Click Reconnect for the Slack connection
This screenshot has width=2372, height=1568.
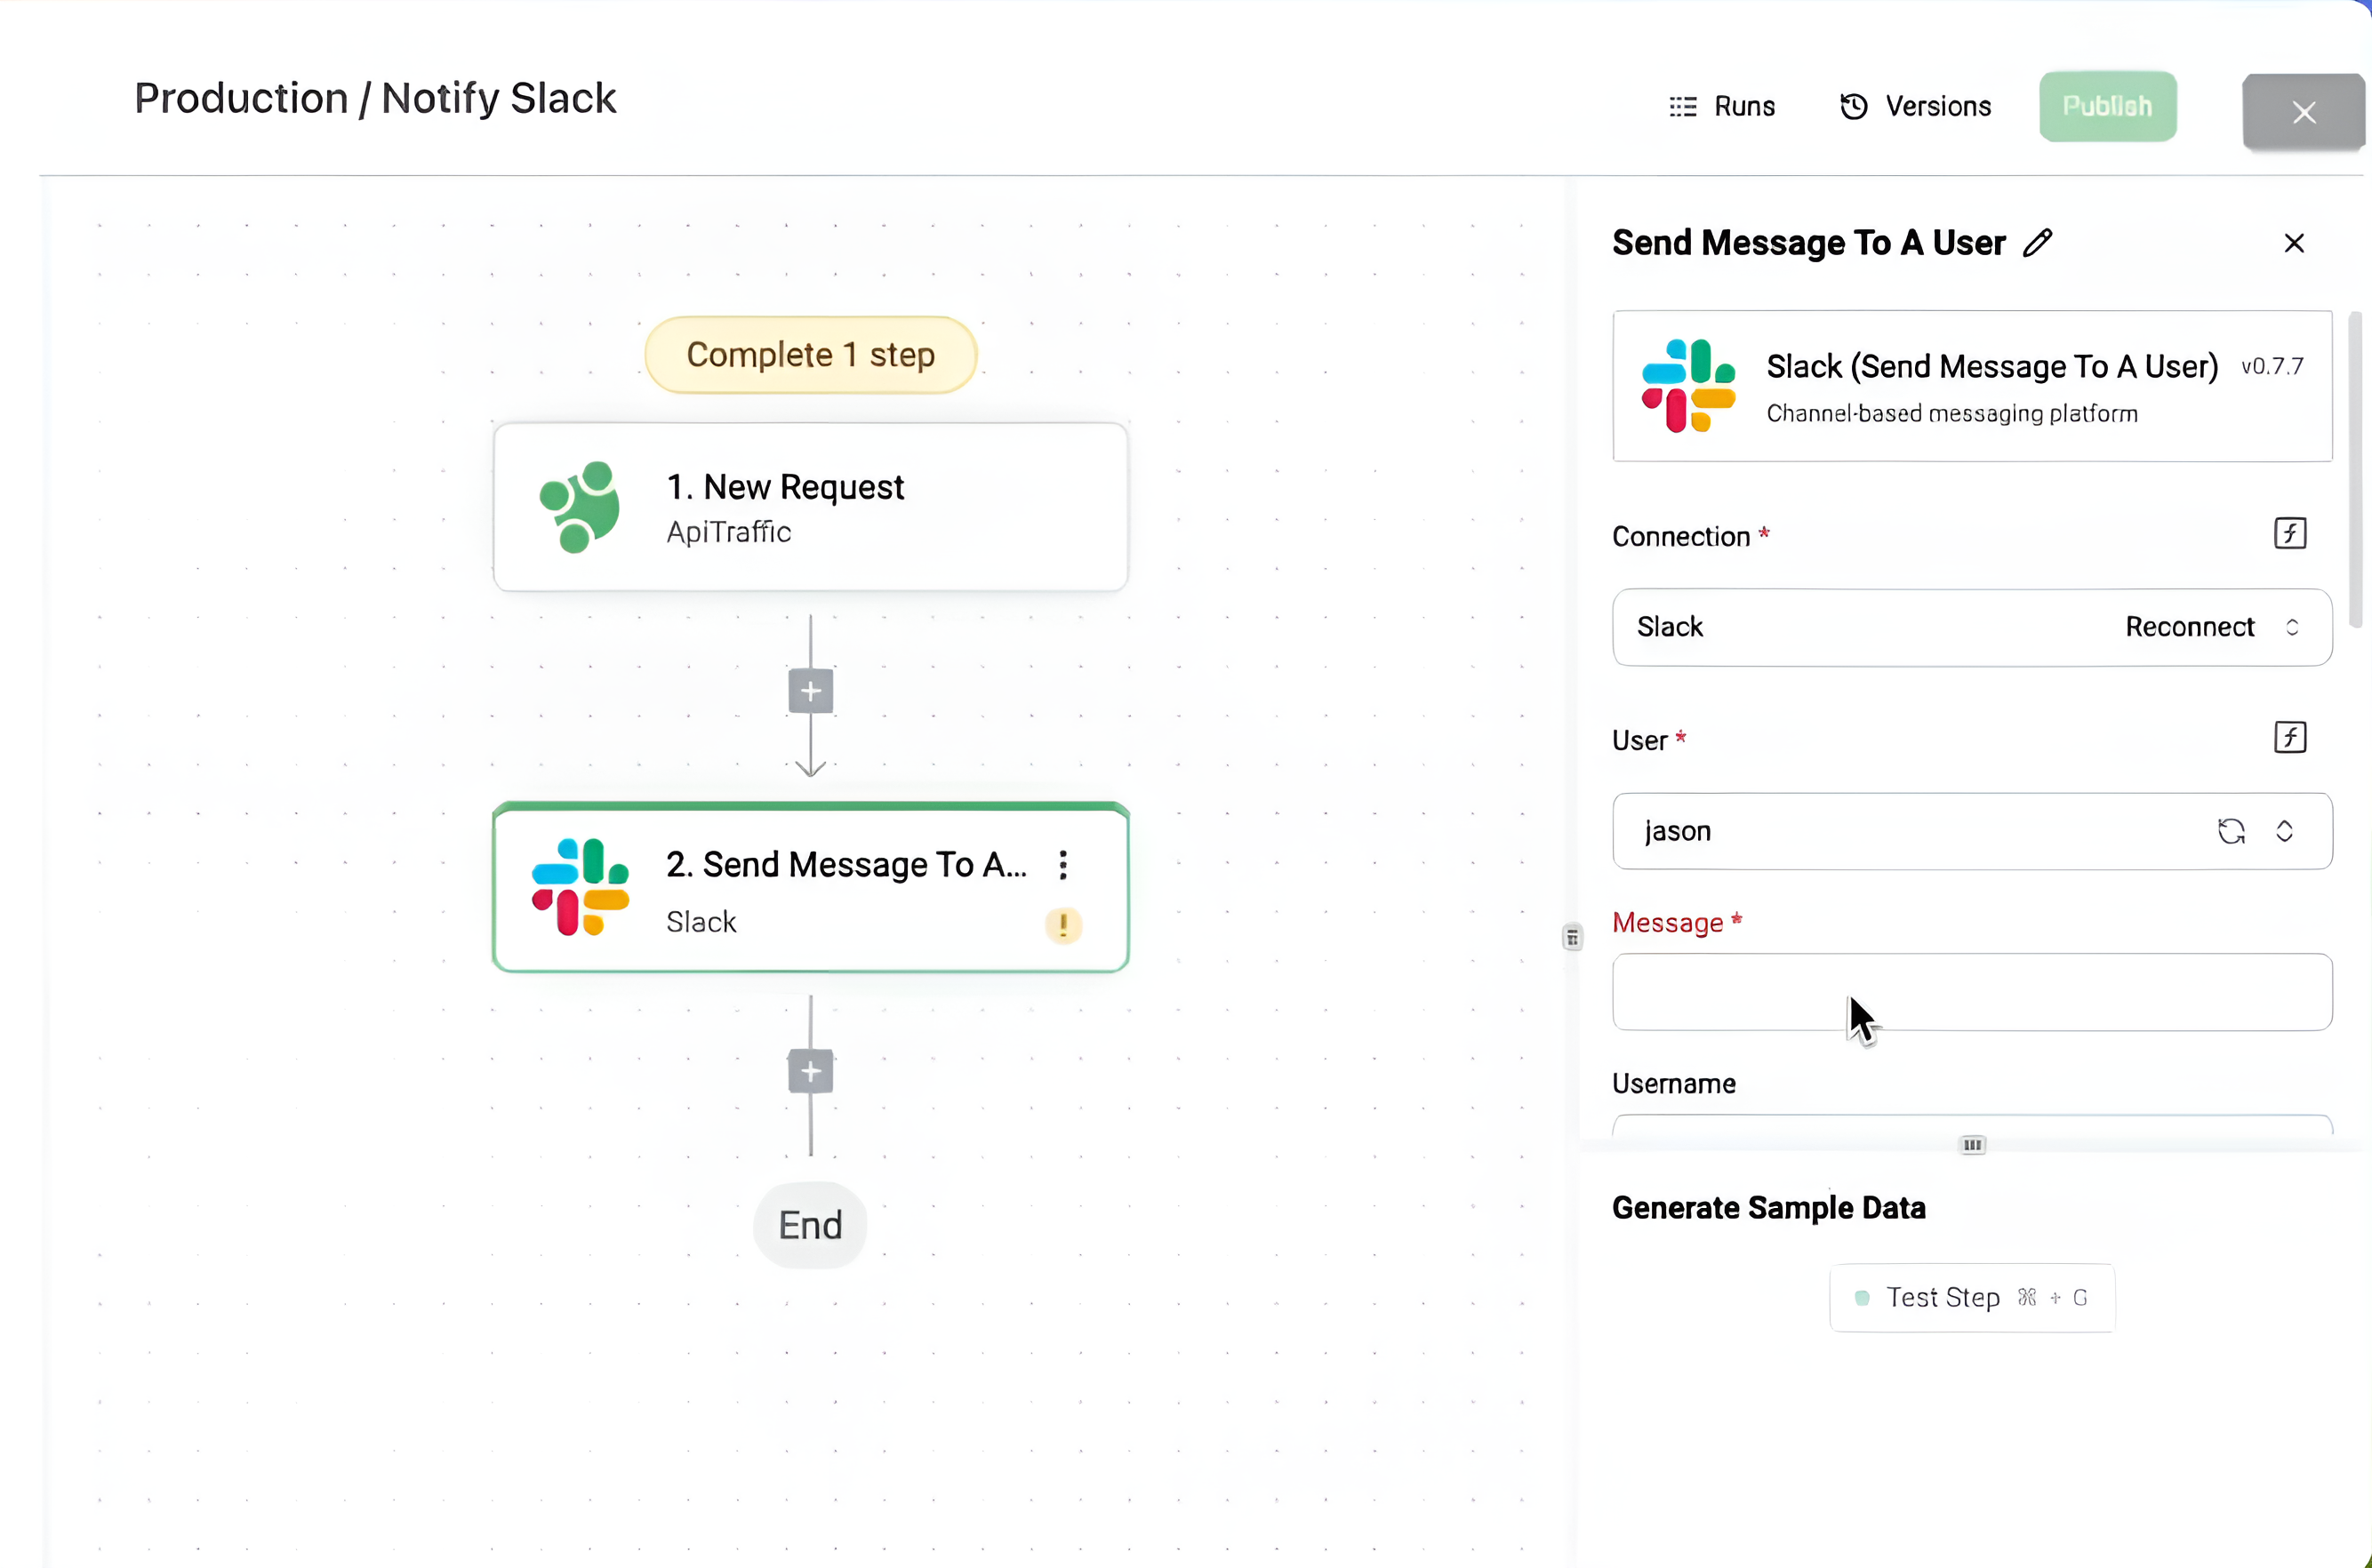click(x=2189, y=627)
